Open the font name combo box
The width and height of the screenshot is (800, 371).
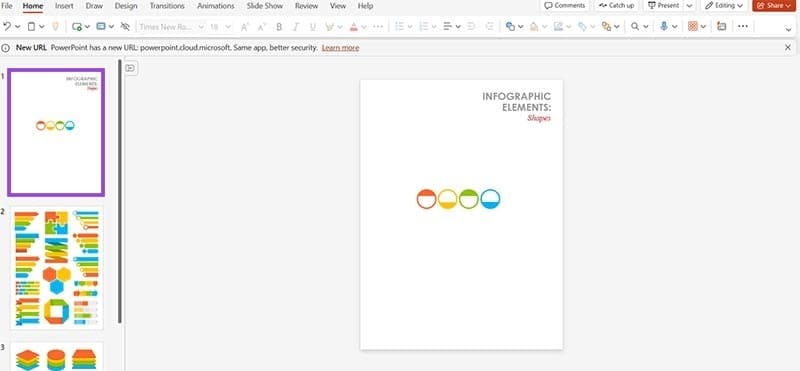[171, 27]
